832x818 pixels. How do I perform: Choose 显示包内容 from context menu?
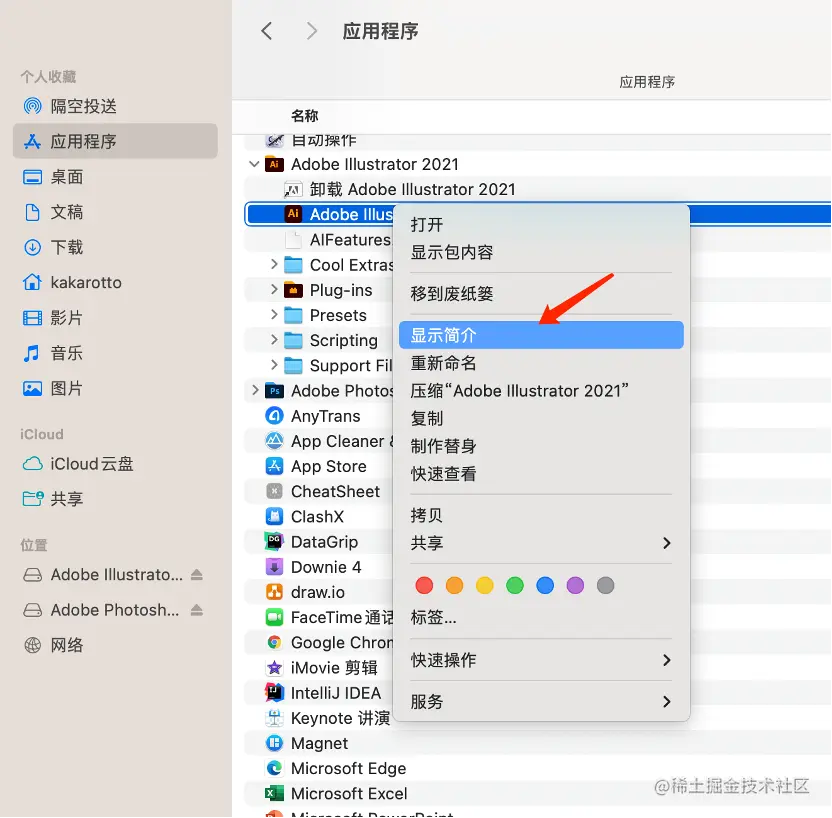point(541,252)
